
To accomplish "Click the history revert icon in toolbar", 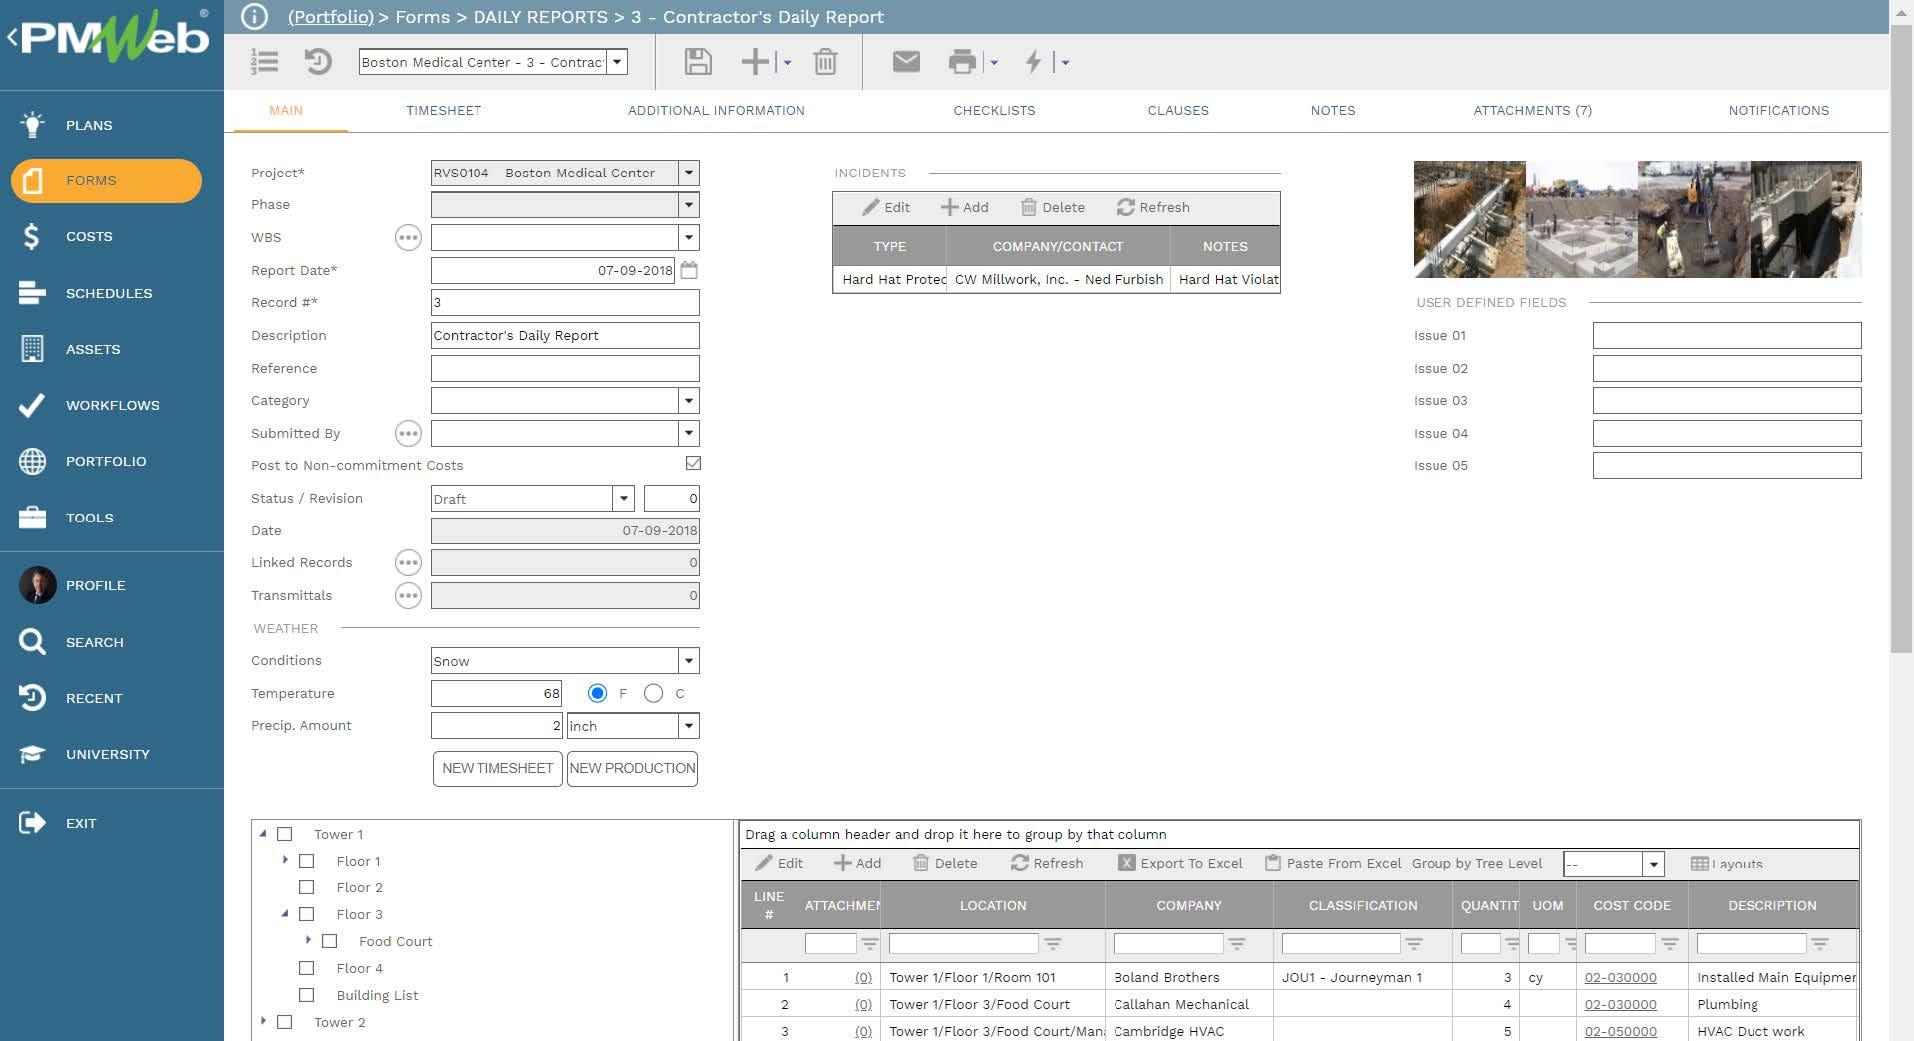I will (318, 62).
